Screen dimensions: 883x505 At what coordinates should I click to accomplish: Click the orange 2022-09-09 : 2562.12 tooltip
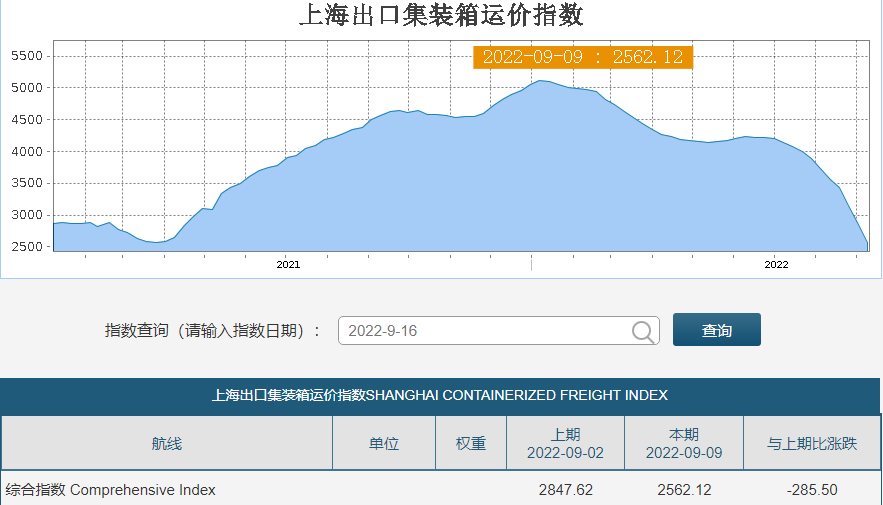coord(582,57)
